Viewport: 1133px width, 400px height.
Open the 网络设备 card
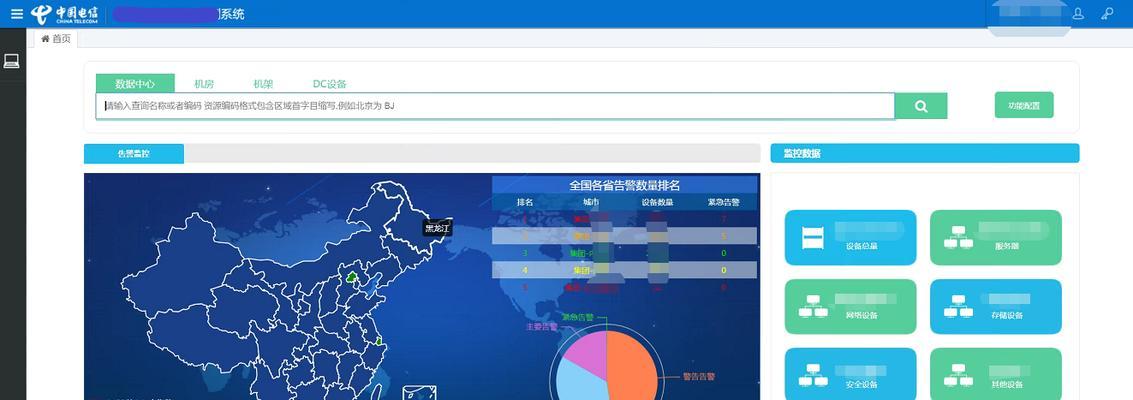(x=850, y=307)
